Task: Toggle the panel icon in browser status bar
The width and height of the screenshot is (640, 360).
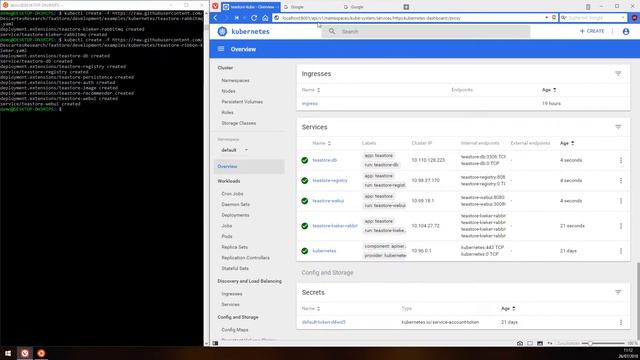Action: [215, 343]
